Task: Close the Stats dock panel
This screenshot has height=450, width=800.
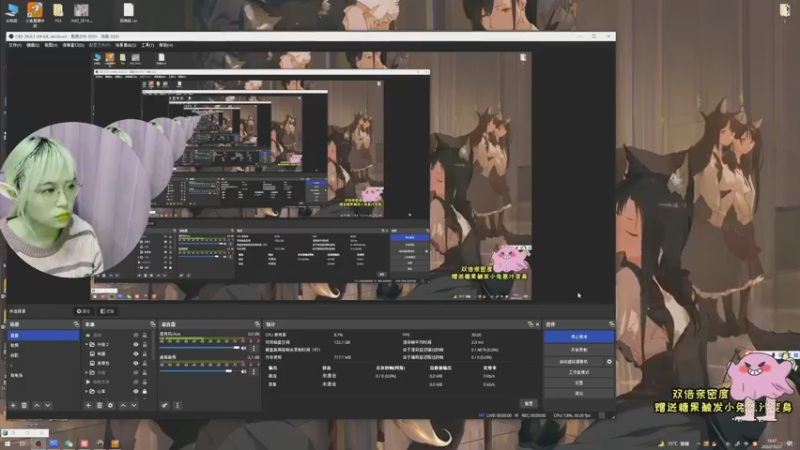Action: tap(537, 324)
